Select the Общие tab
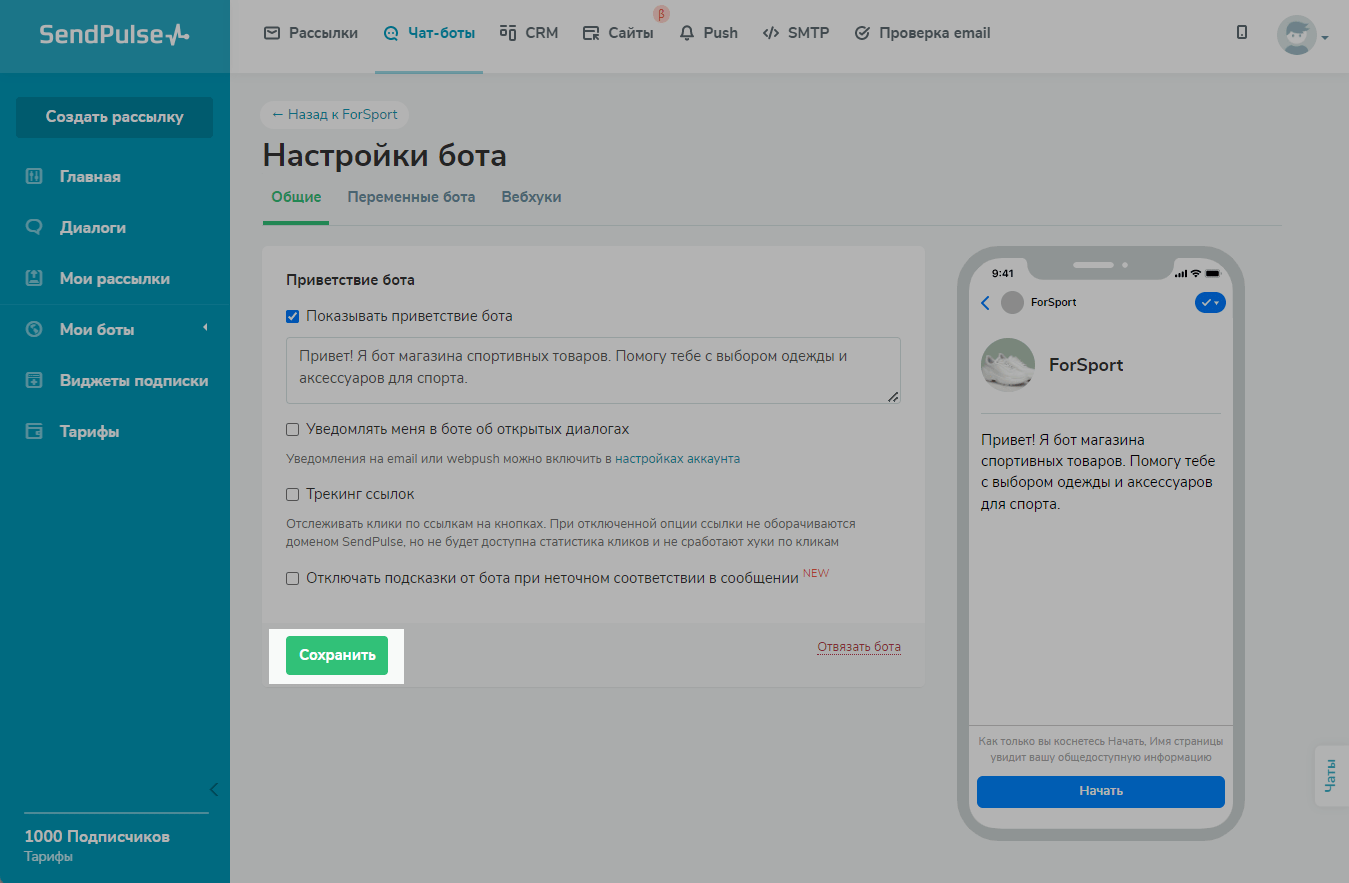Image resolution: width=1349 pixels, height=883 pixels. click(296, 197)
